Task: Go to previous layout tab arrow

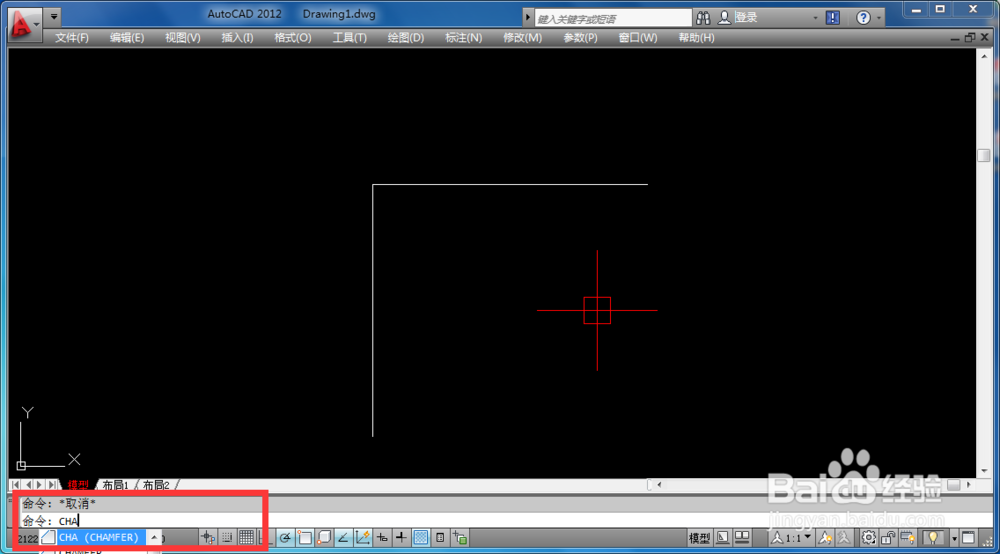Action: coord(28,485)
